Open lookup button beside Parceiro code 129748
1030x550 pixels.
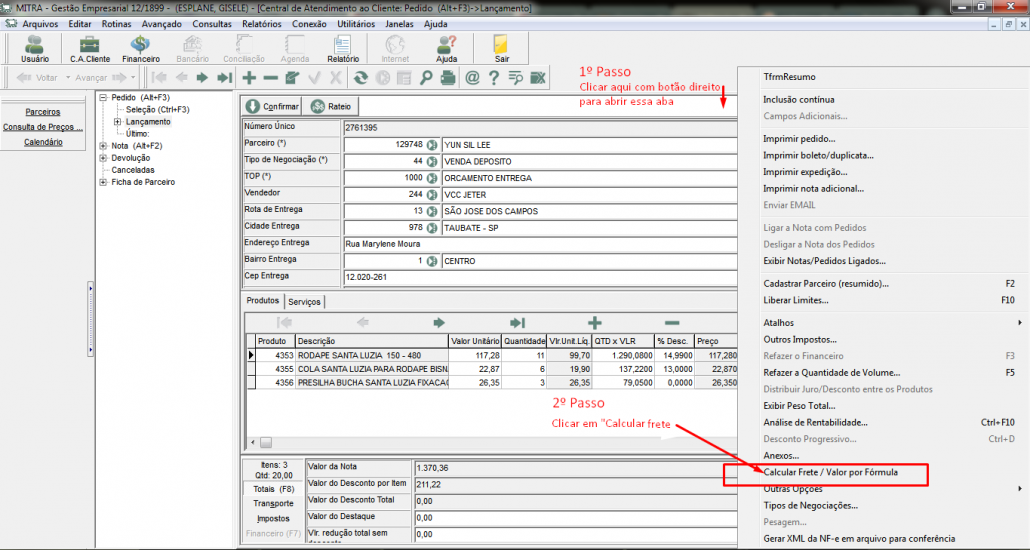[432, 144]
